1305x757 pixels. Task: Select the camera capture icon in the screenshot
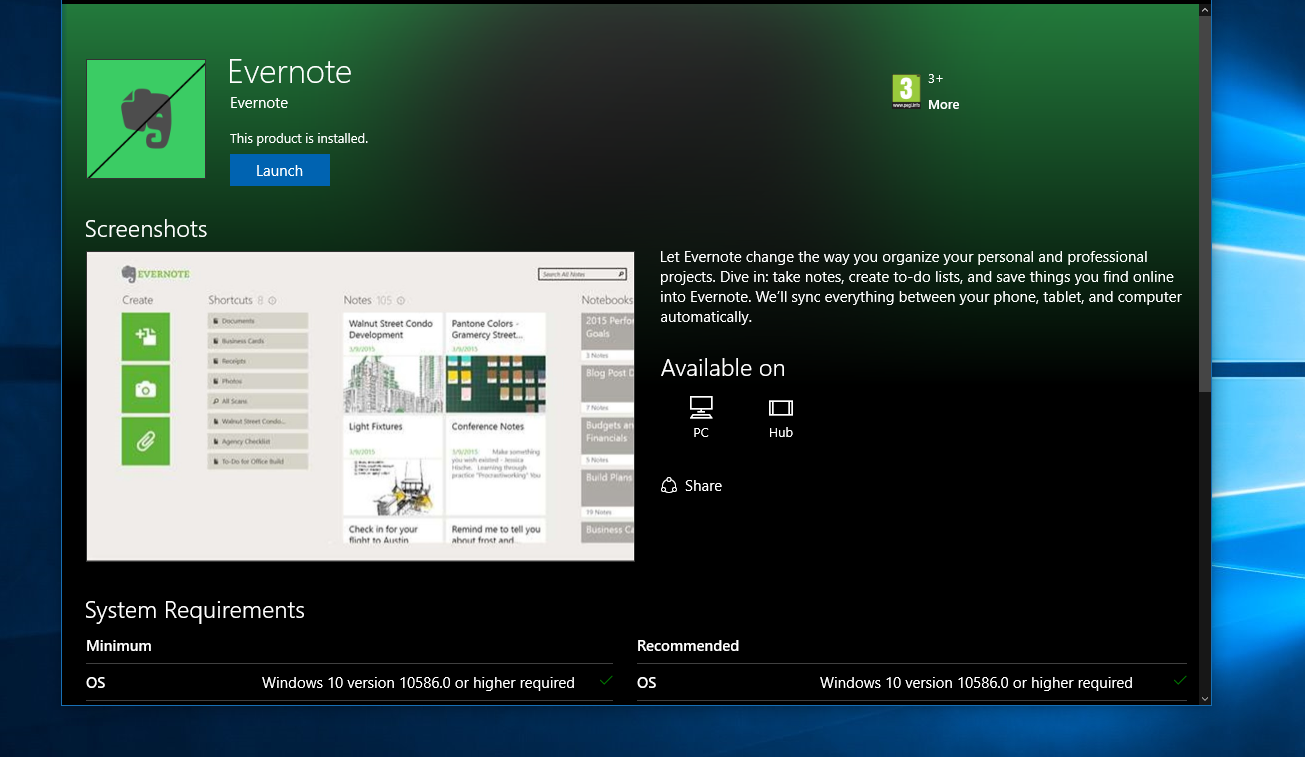pos(145,389)
